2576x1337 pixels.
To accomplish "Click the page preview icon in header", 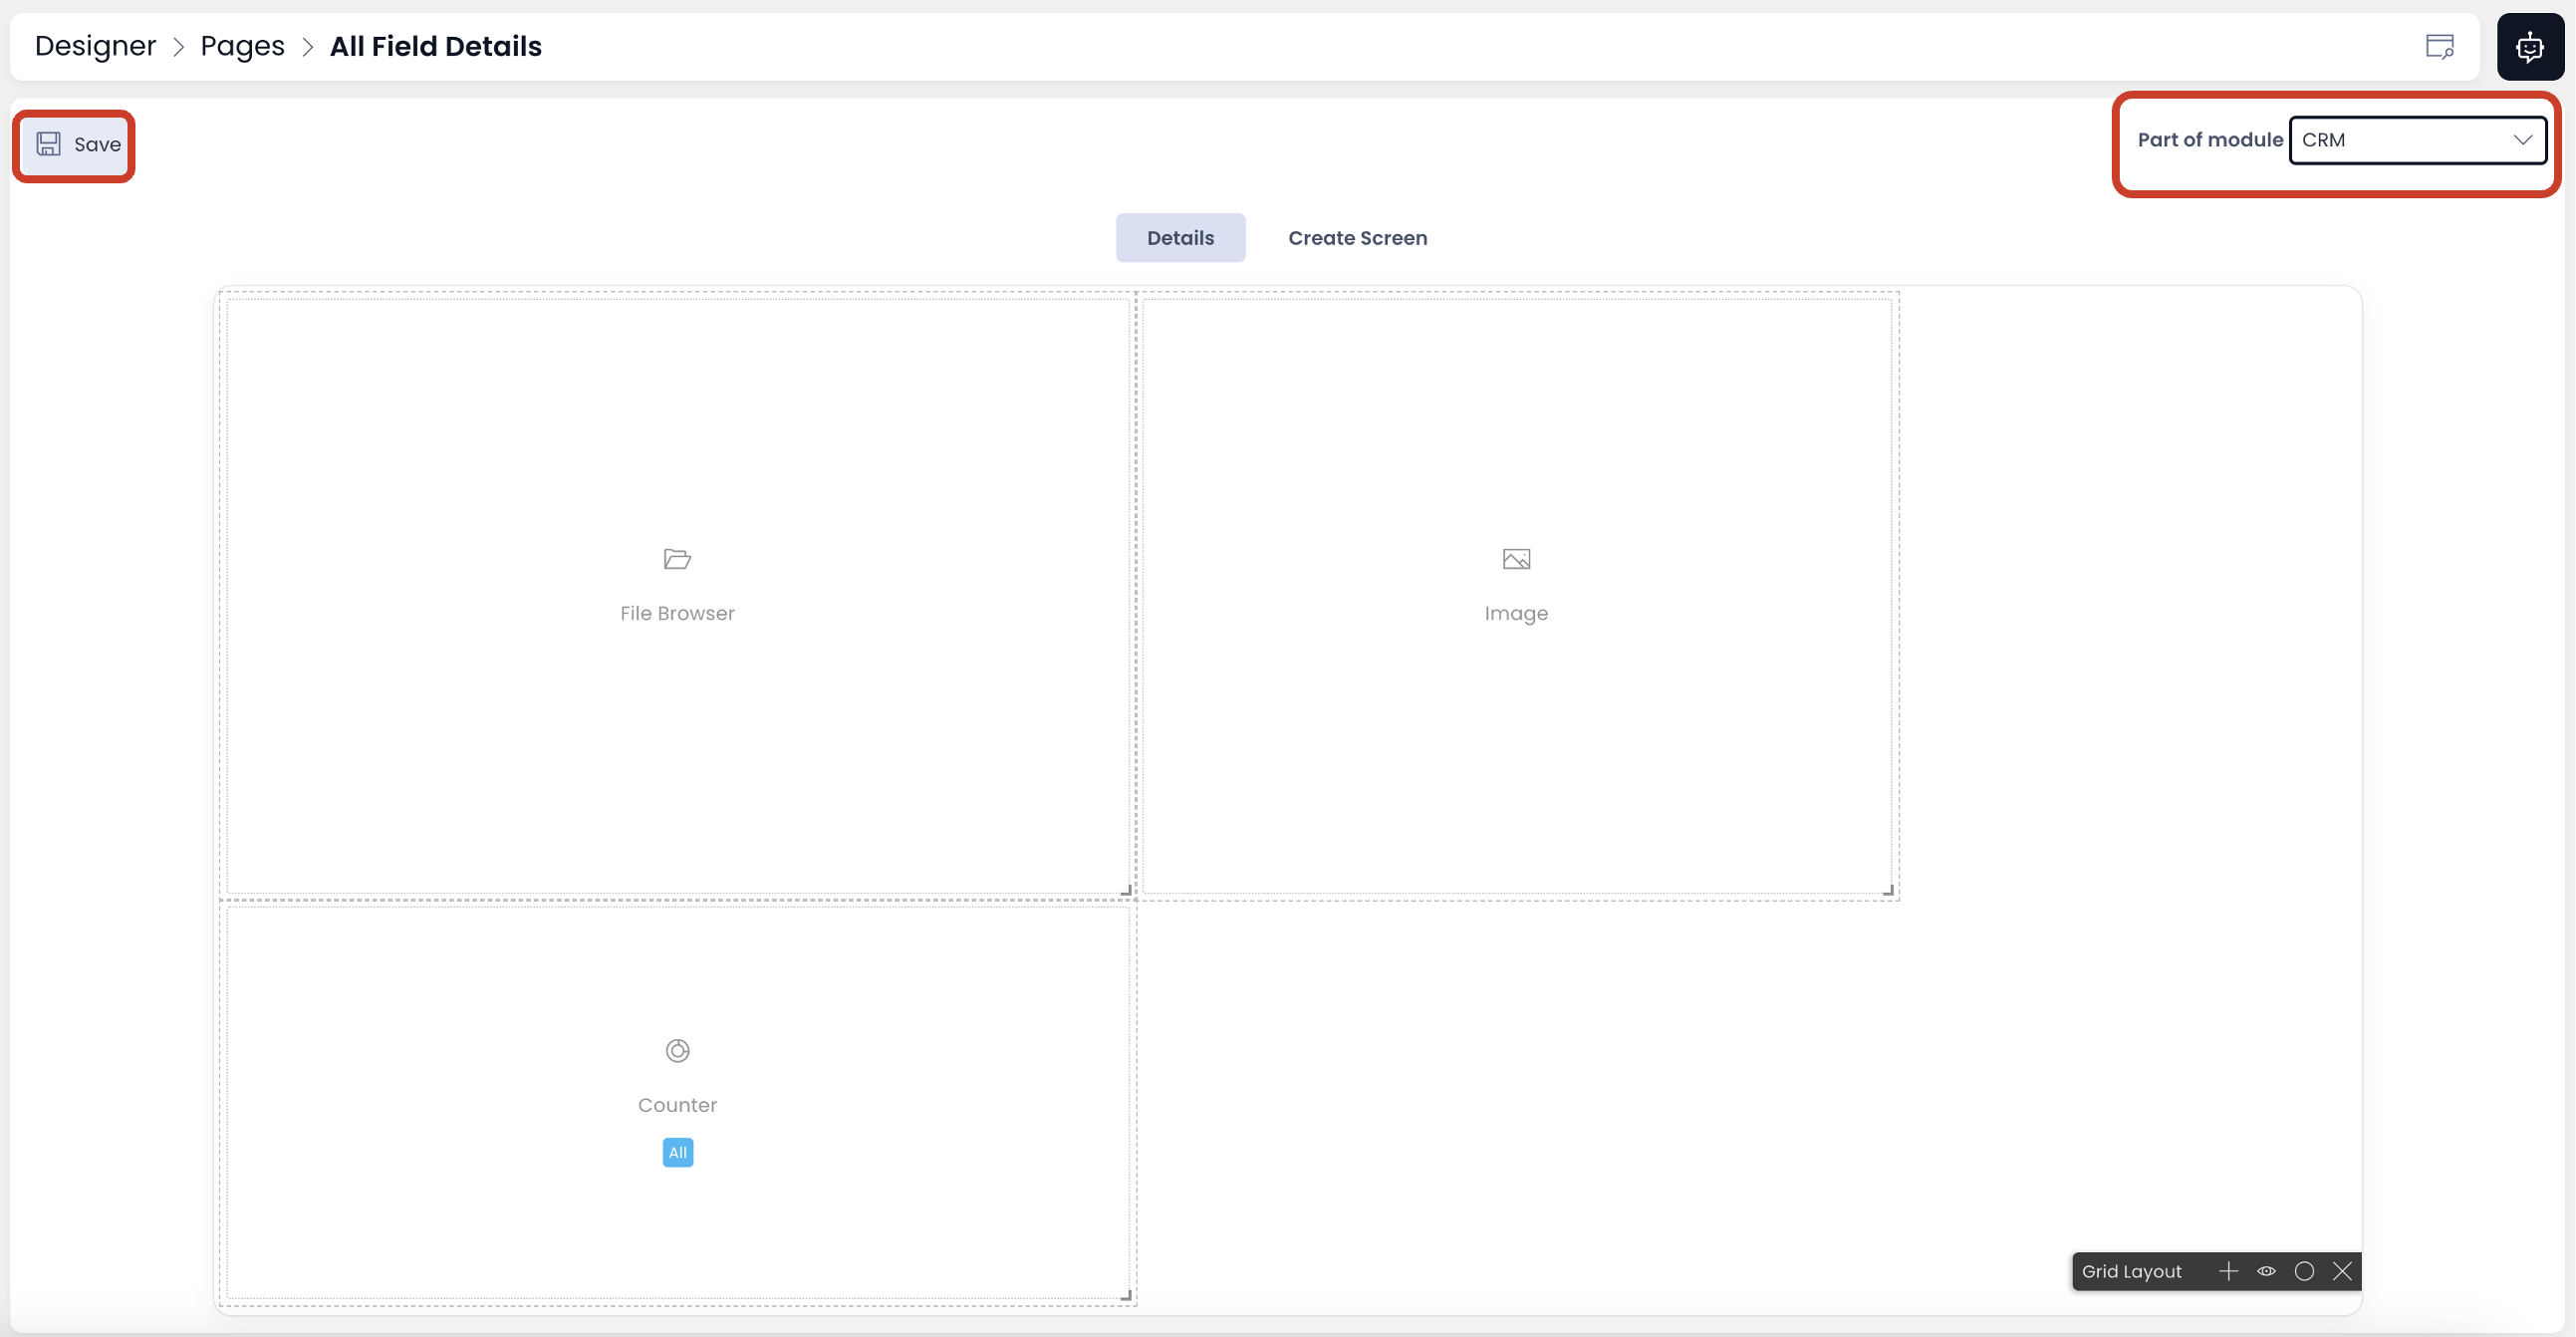I will 2439,46.
